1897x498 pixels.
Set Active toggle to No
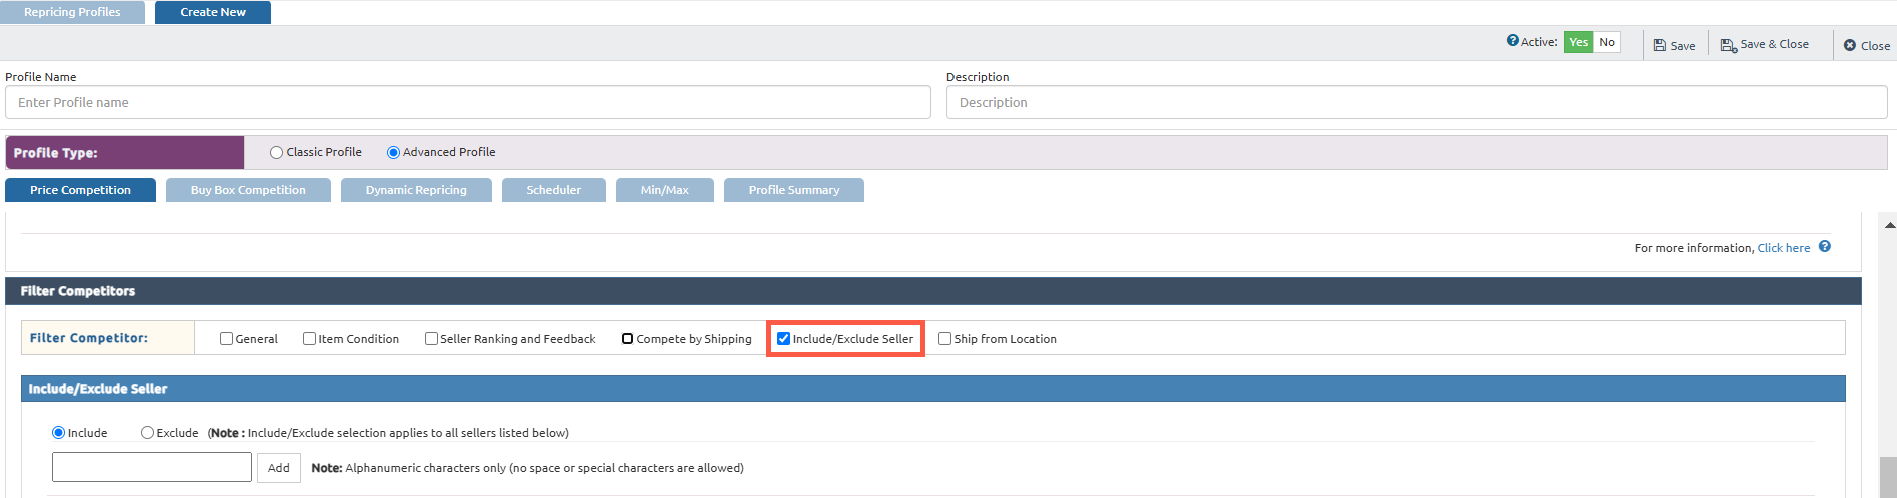point(1606,42)
